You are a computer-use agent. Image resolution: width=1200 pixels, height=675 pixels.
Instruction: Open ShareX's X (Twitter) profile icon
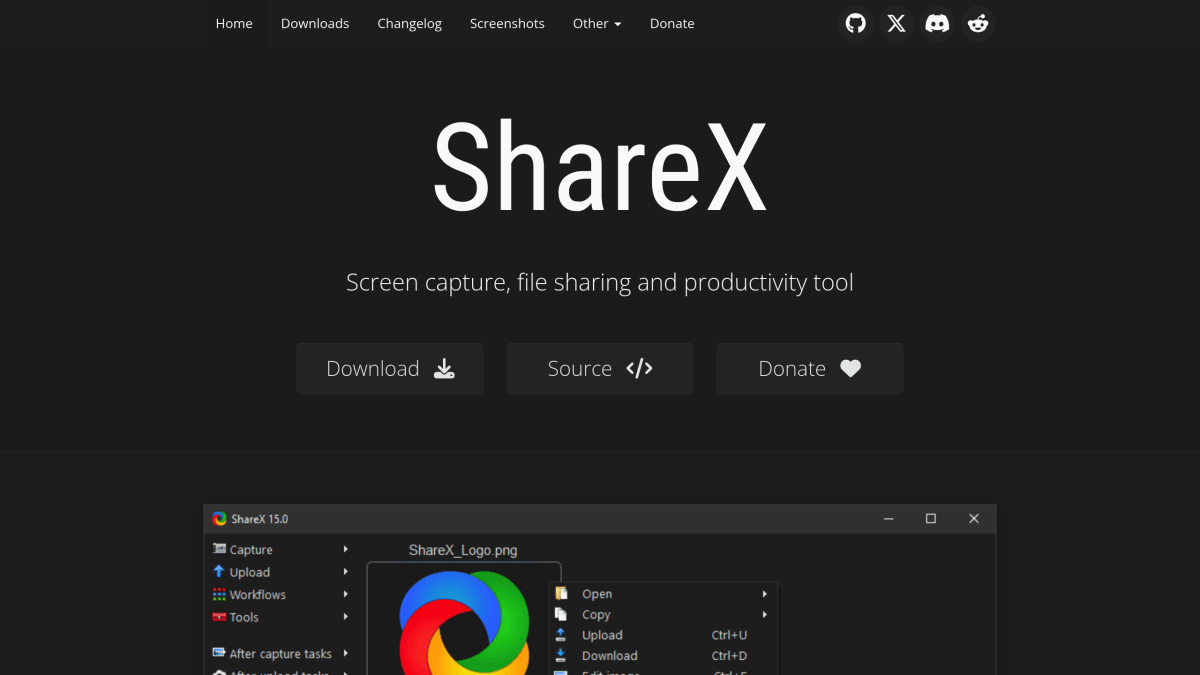(896, 23)
